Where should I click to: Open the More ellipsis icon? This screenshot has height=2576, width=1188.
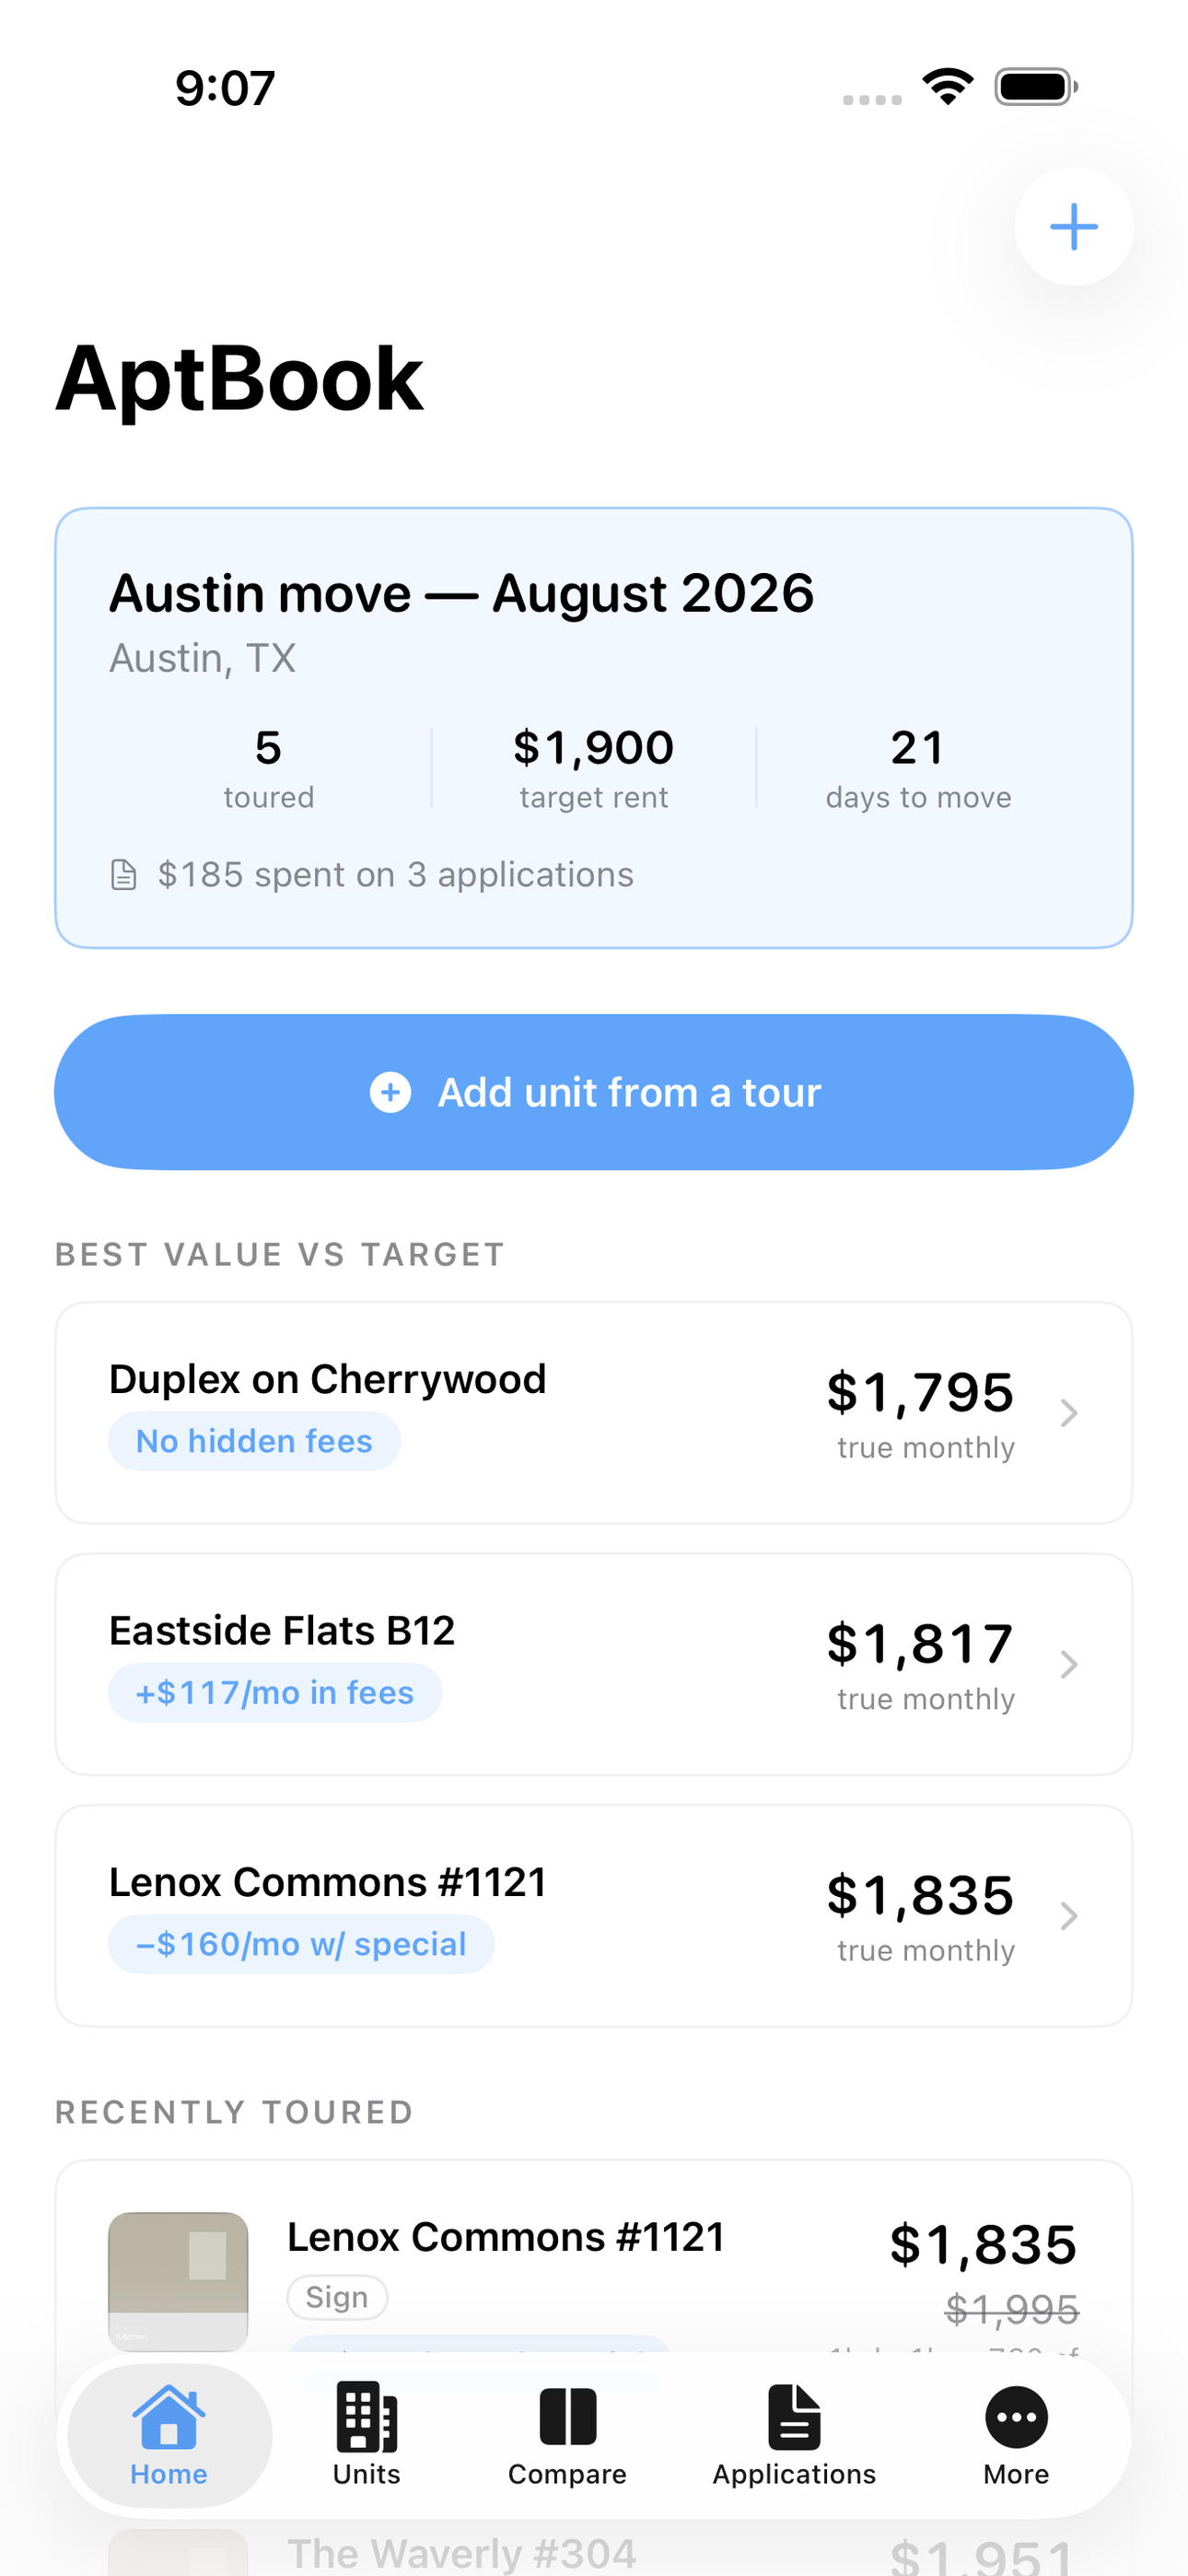click(x=1016, y=2417)
